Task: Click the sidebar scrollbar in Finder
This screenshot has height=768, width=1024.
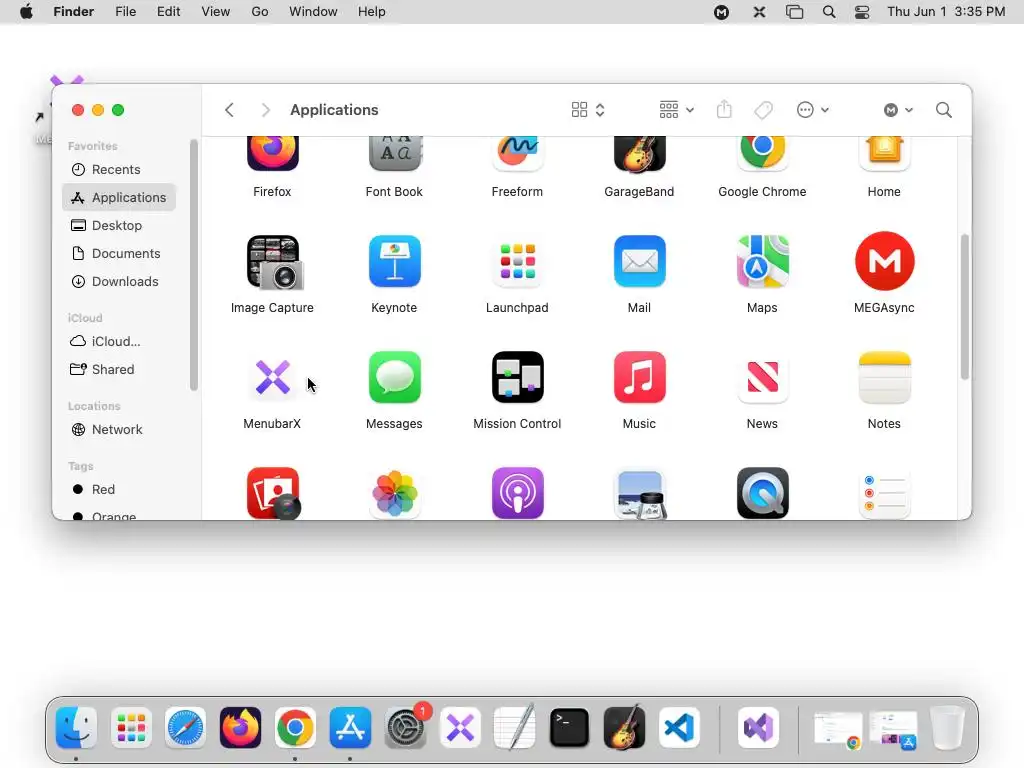Action: pos(193,264)
